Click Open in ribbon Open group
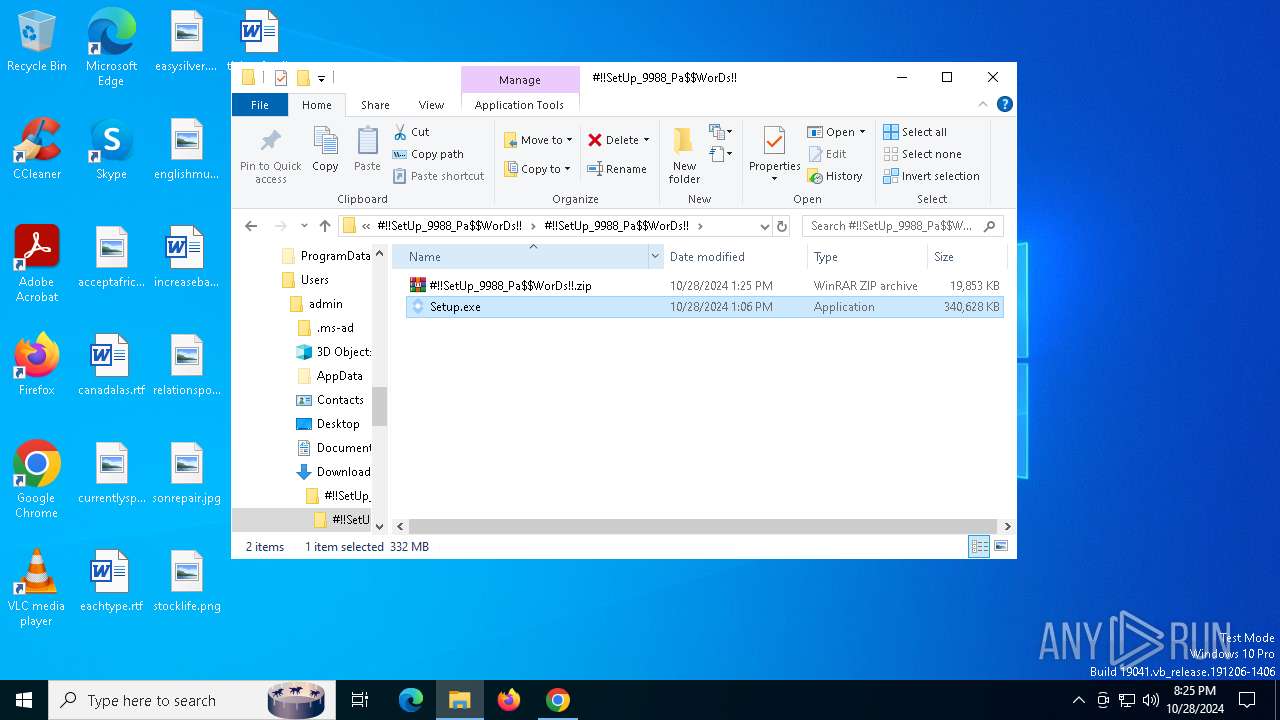 click(x=832, y=132)
